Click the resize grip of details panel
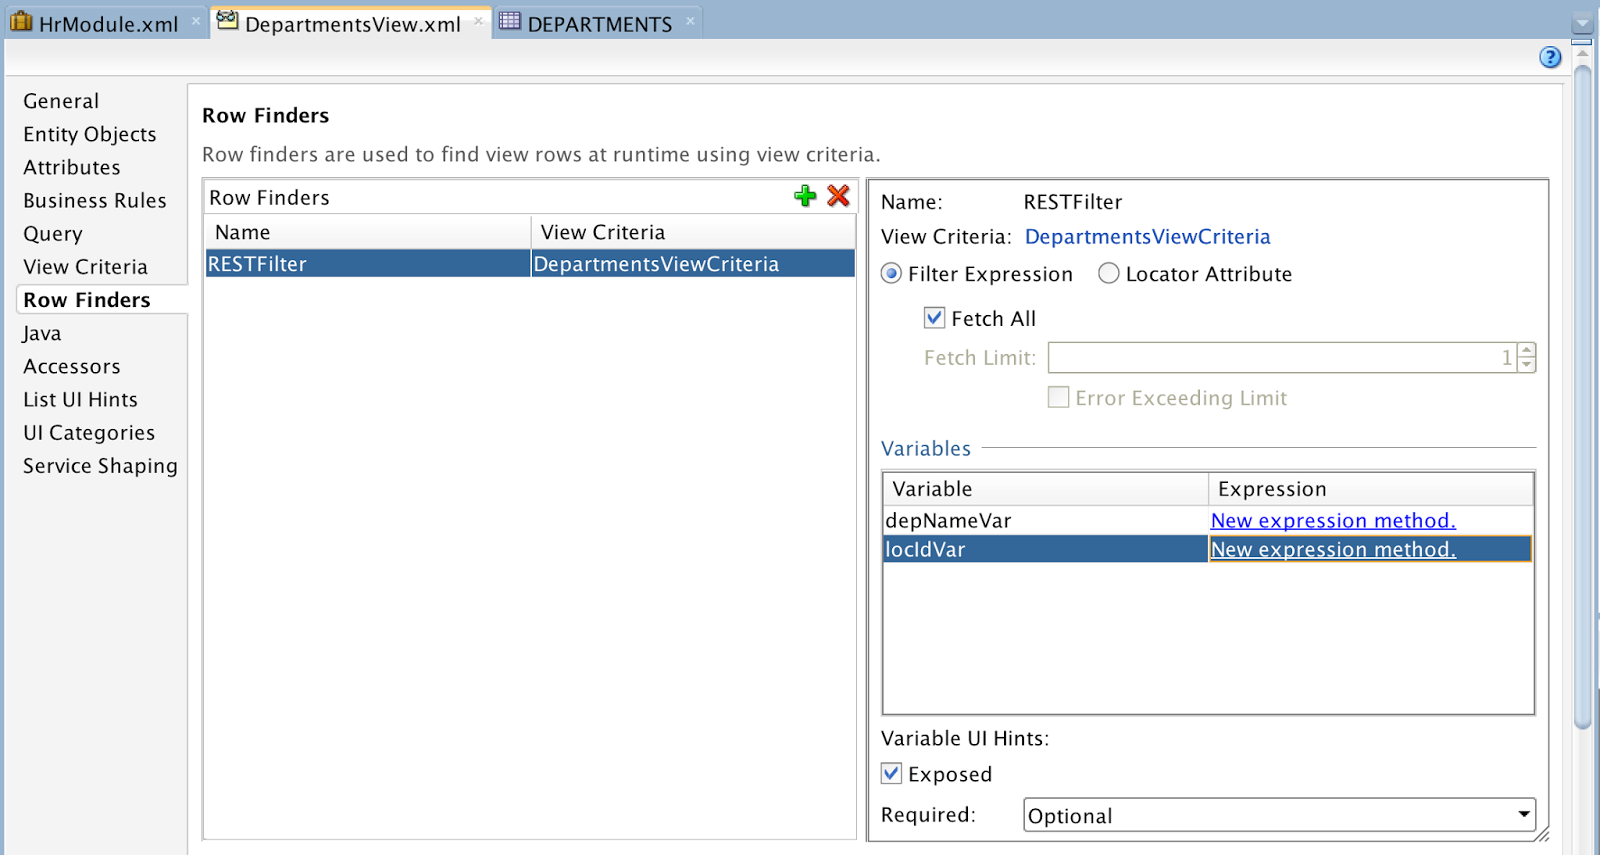 (1542, 834)
